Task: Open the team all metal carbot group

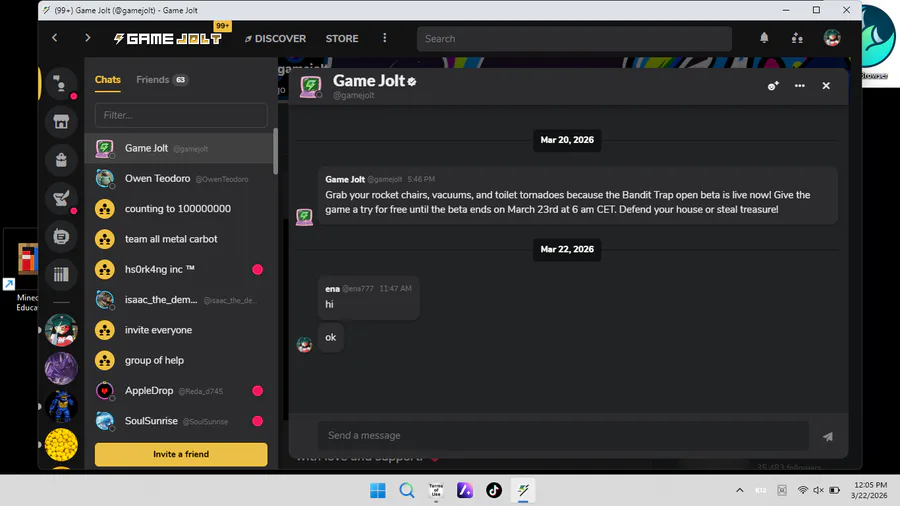Action: [179, 239]
